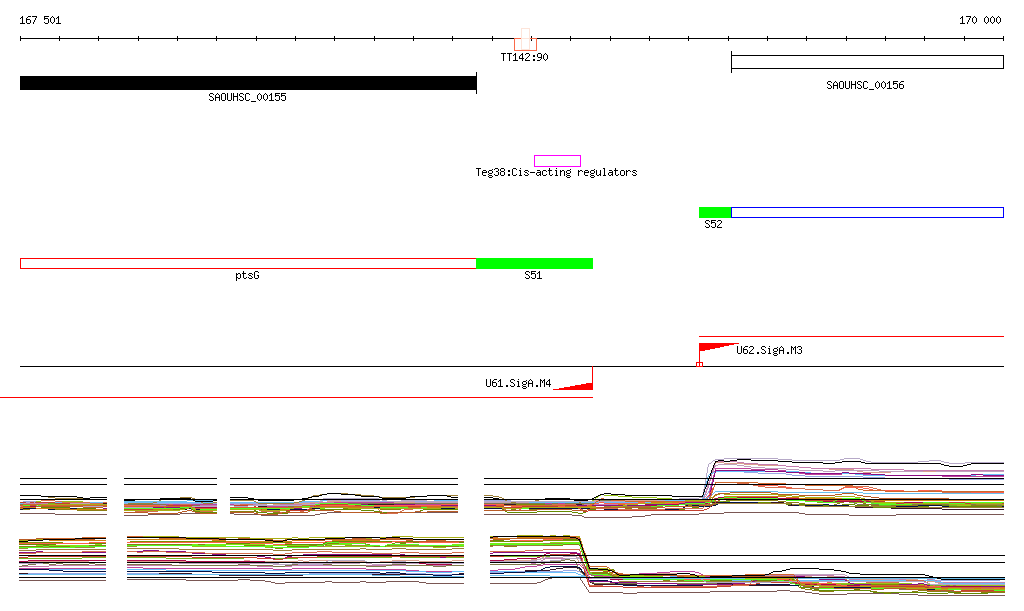Click the start coordinate 167 501
This screenshot has width=1024, height=611.
[x=40, y=20]
